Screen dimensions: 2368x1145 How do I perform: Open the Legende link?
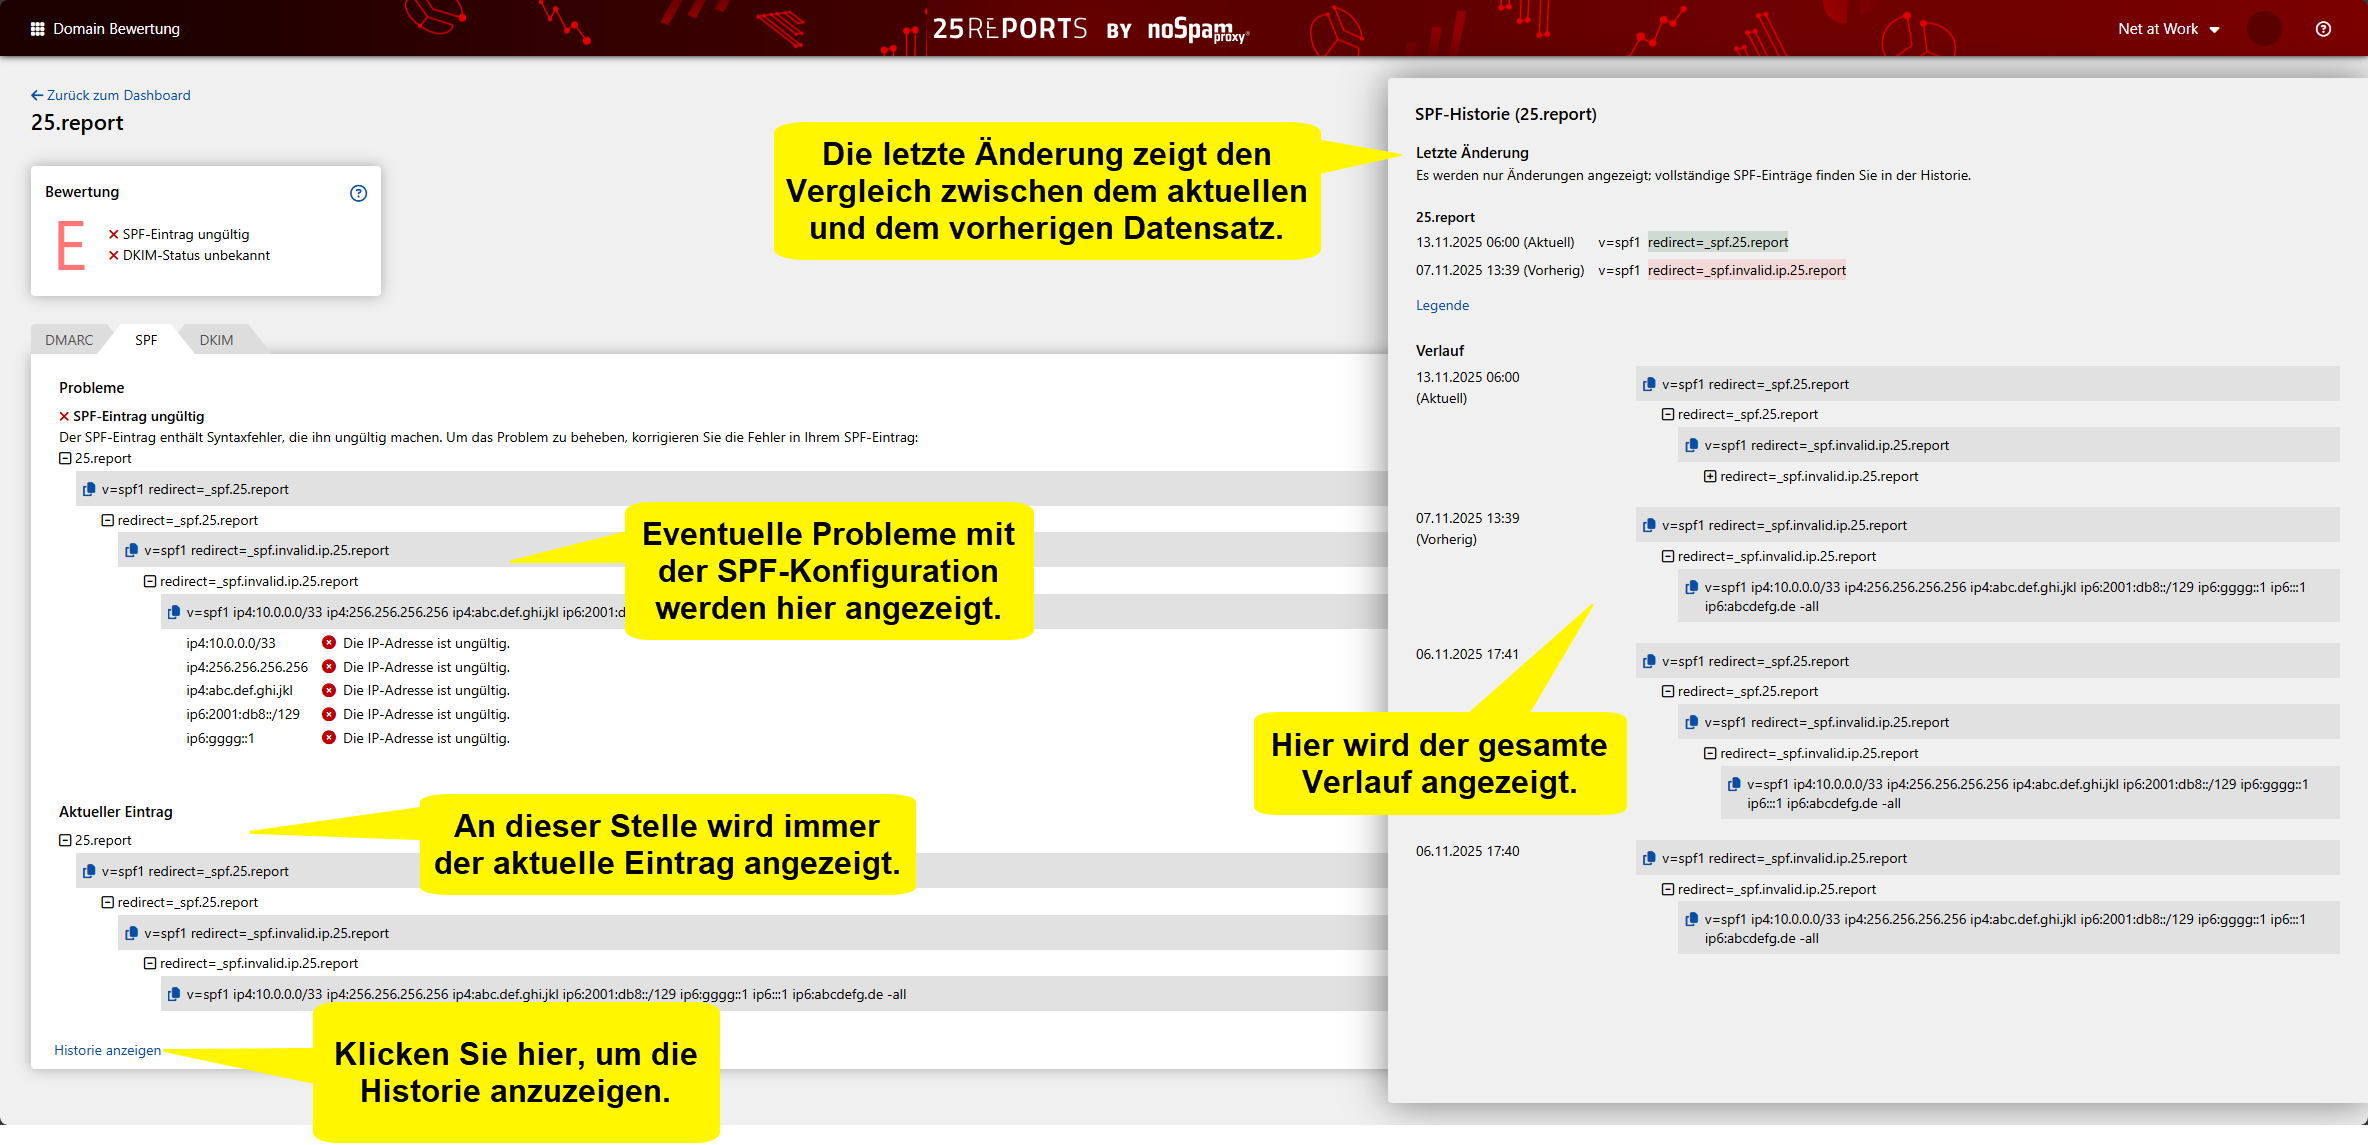(1442, 305)
